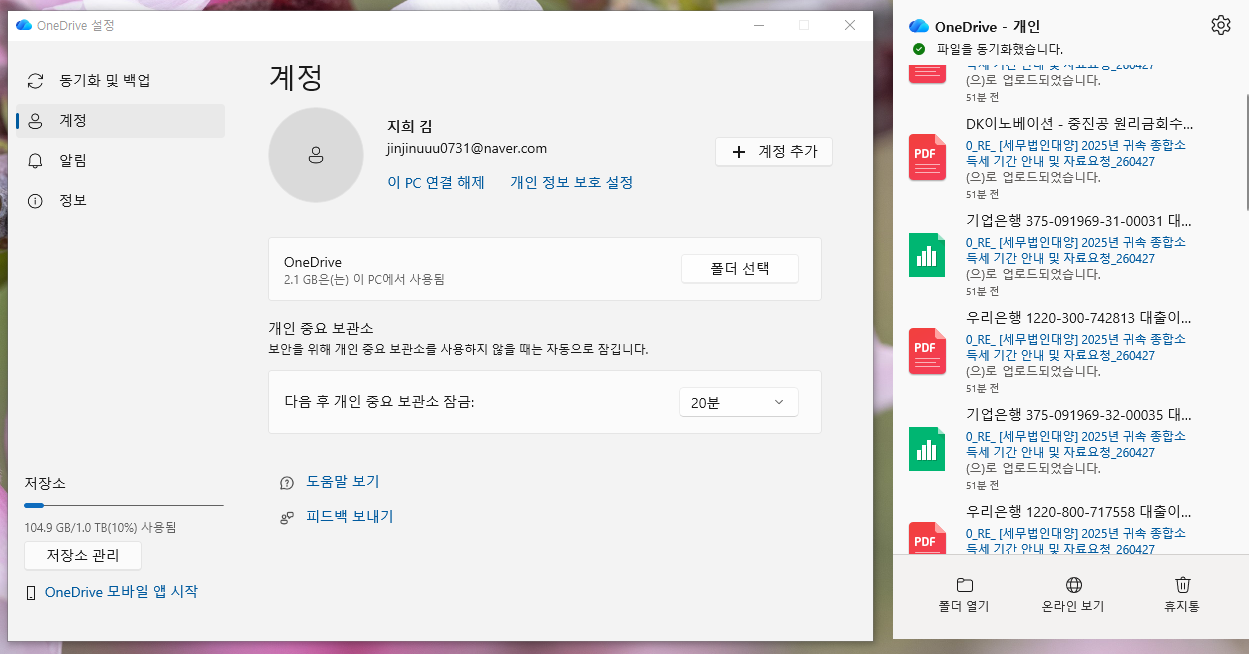Click OneDrive cloud icon in settings title bar
The height and width of the screenshot is (654, 1249).
pos(24,25)
